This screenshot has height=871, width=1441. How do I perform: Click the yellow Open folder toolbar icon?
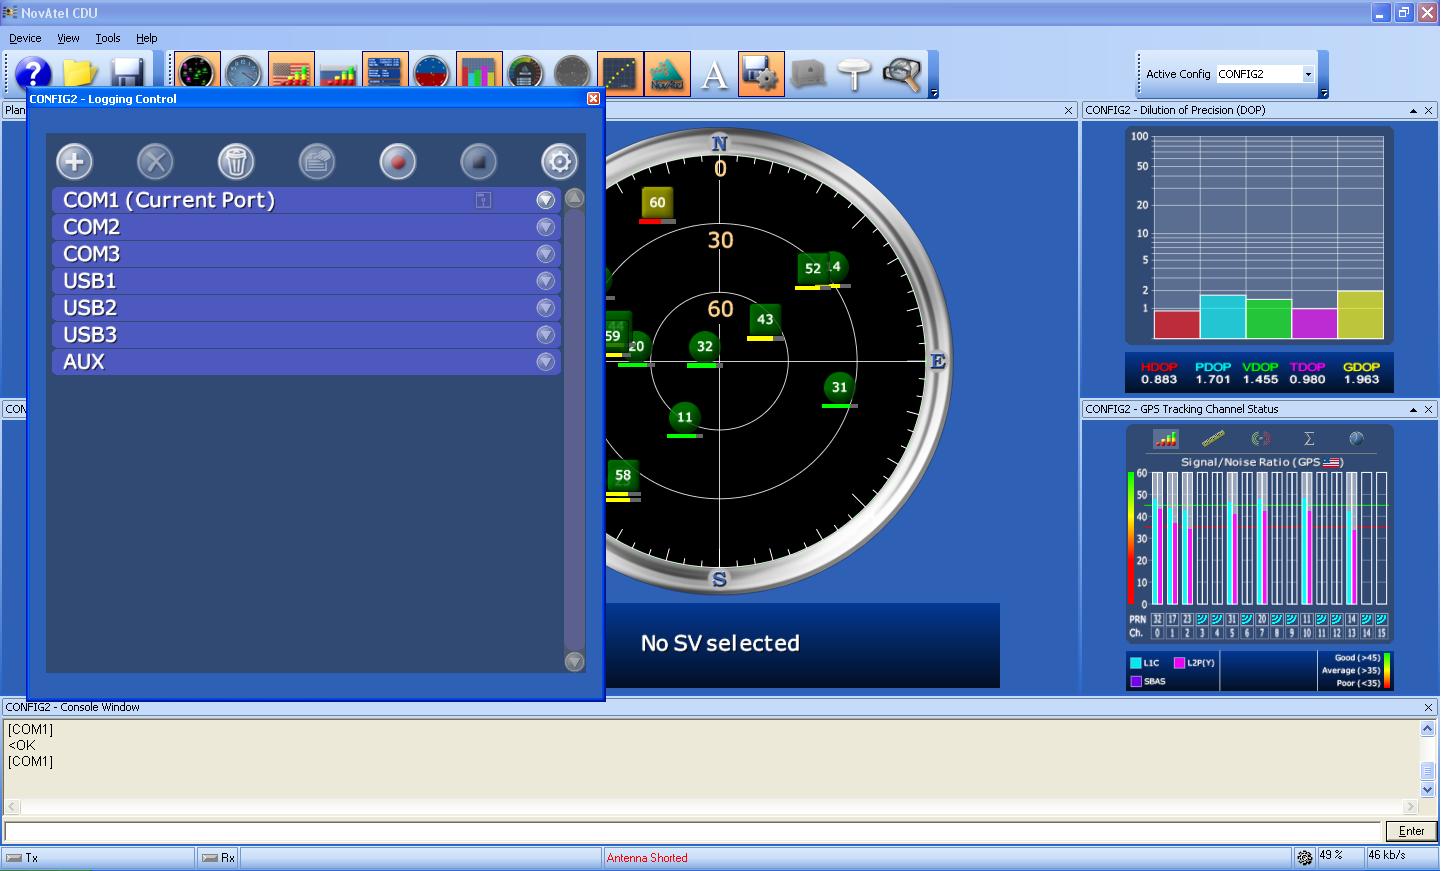tap(81, 74)
